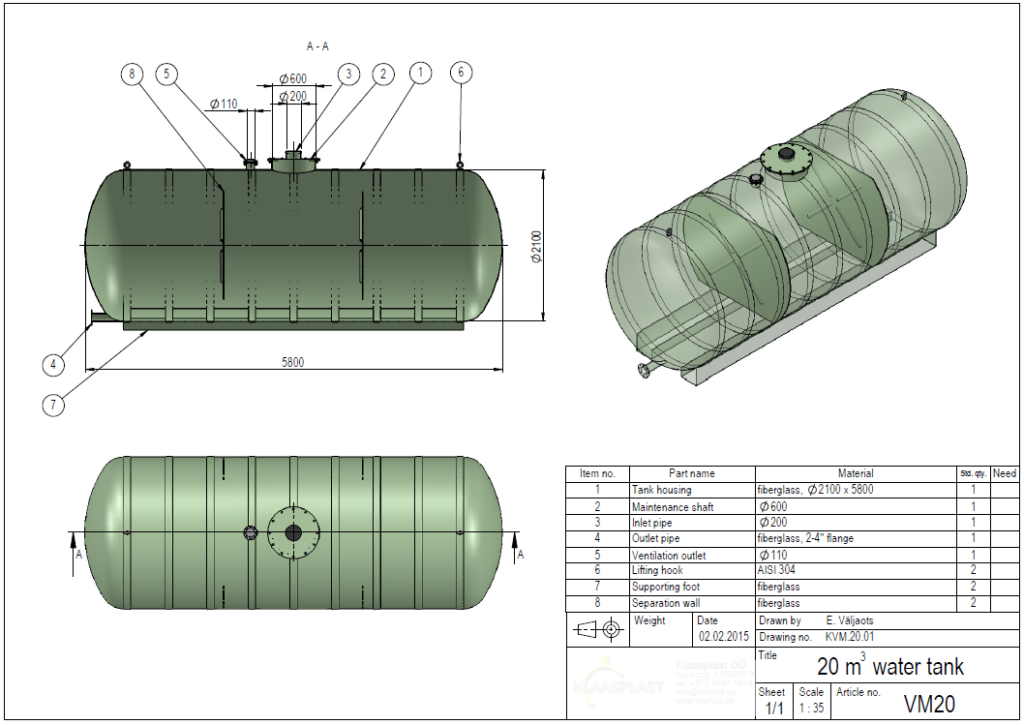The height and width of the screenshot is (725, 1024).
Task: Select balloon 4 near outlet pipe
Action: [55, 365]
